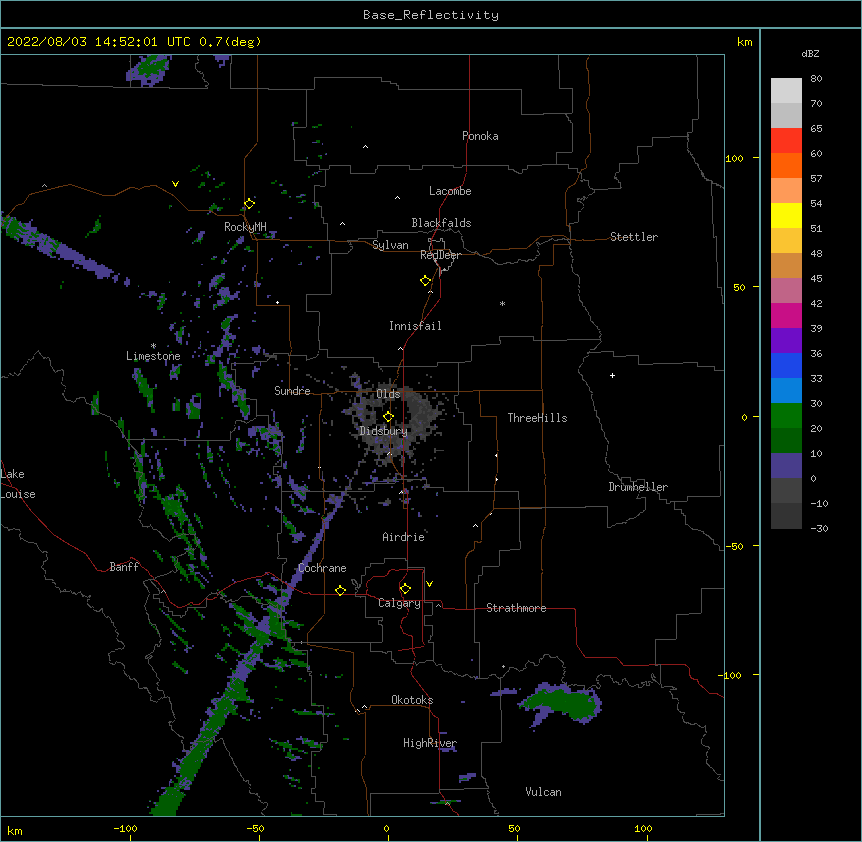Click the Innisfail town label

click(415, 326)
